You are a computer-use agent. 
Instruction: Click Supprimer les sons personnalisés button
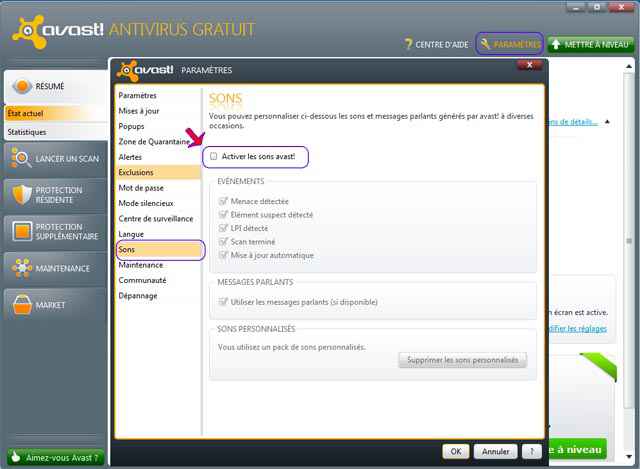click(462, 360)
